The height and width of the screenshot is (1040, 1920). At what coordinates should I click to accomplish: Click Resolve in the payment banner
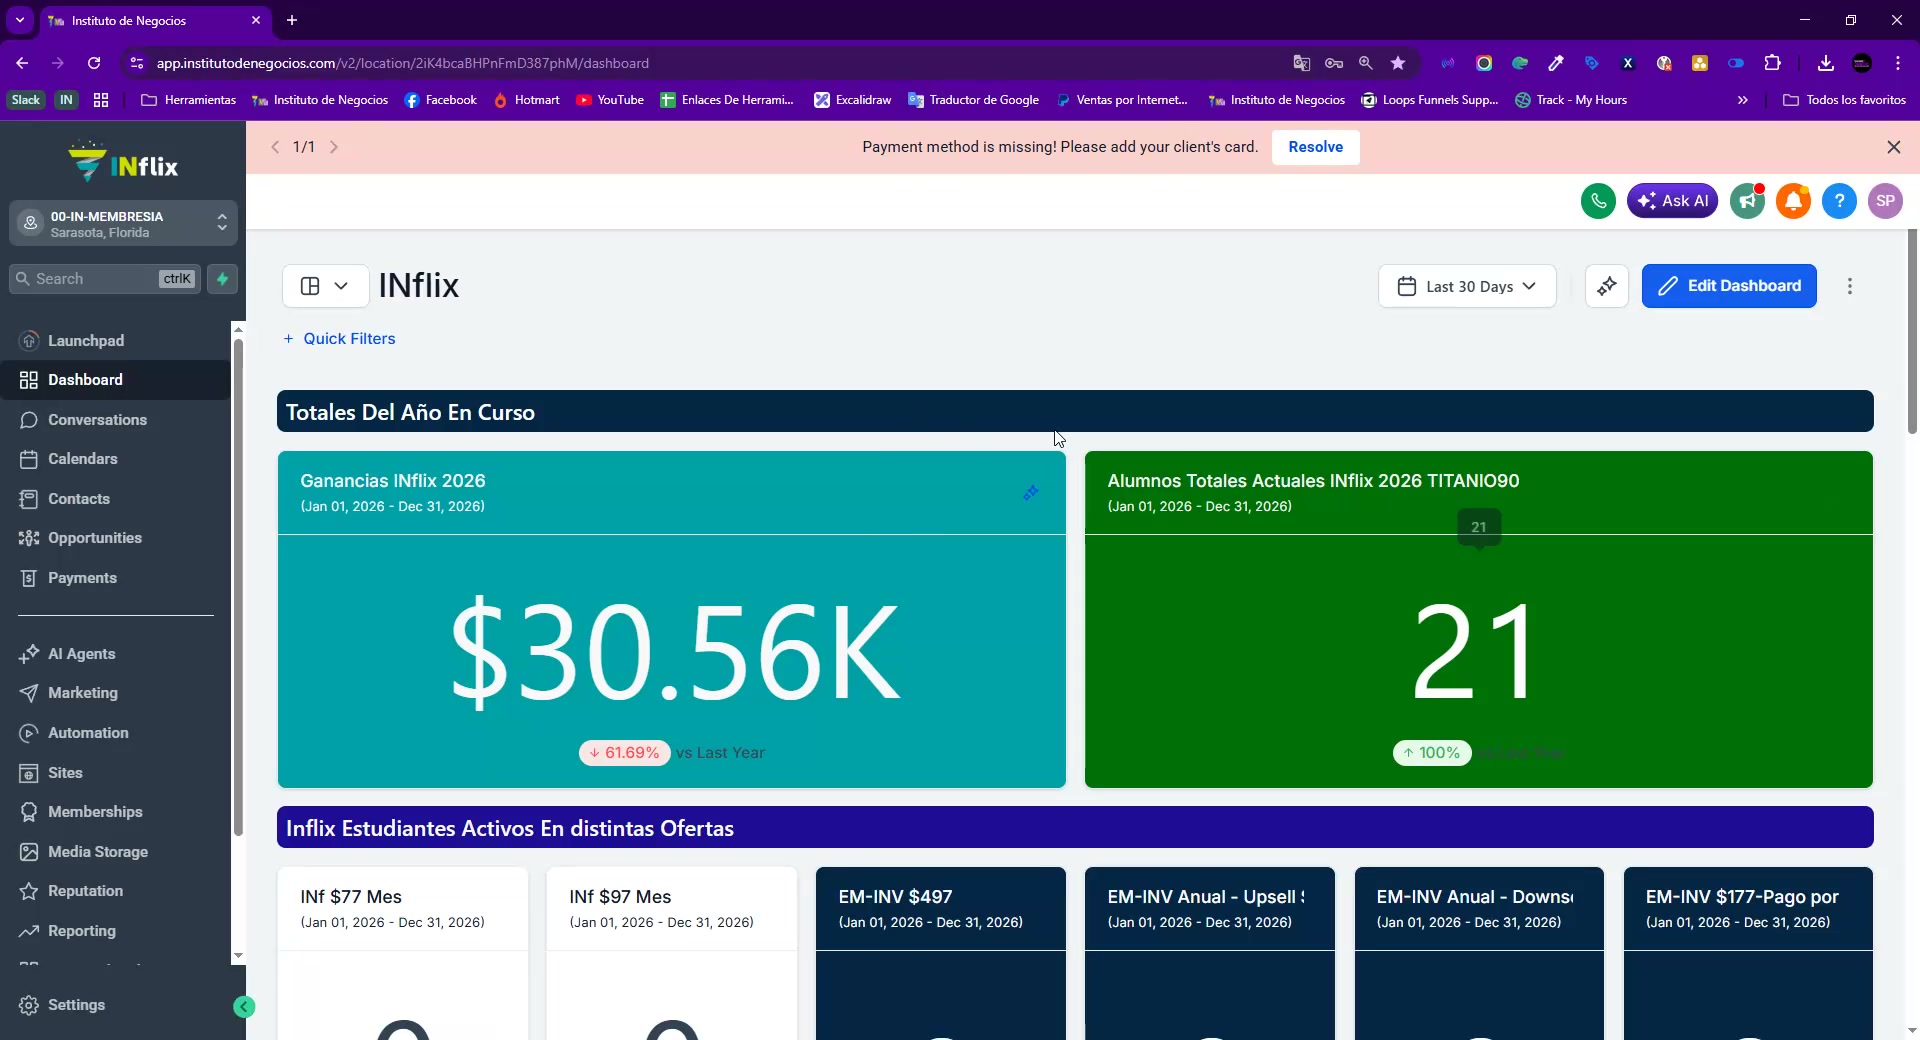[x=1315, y=147]
